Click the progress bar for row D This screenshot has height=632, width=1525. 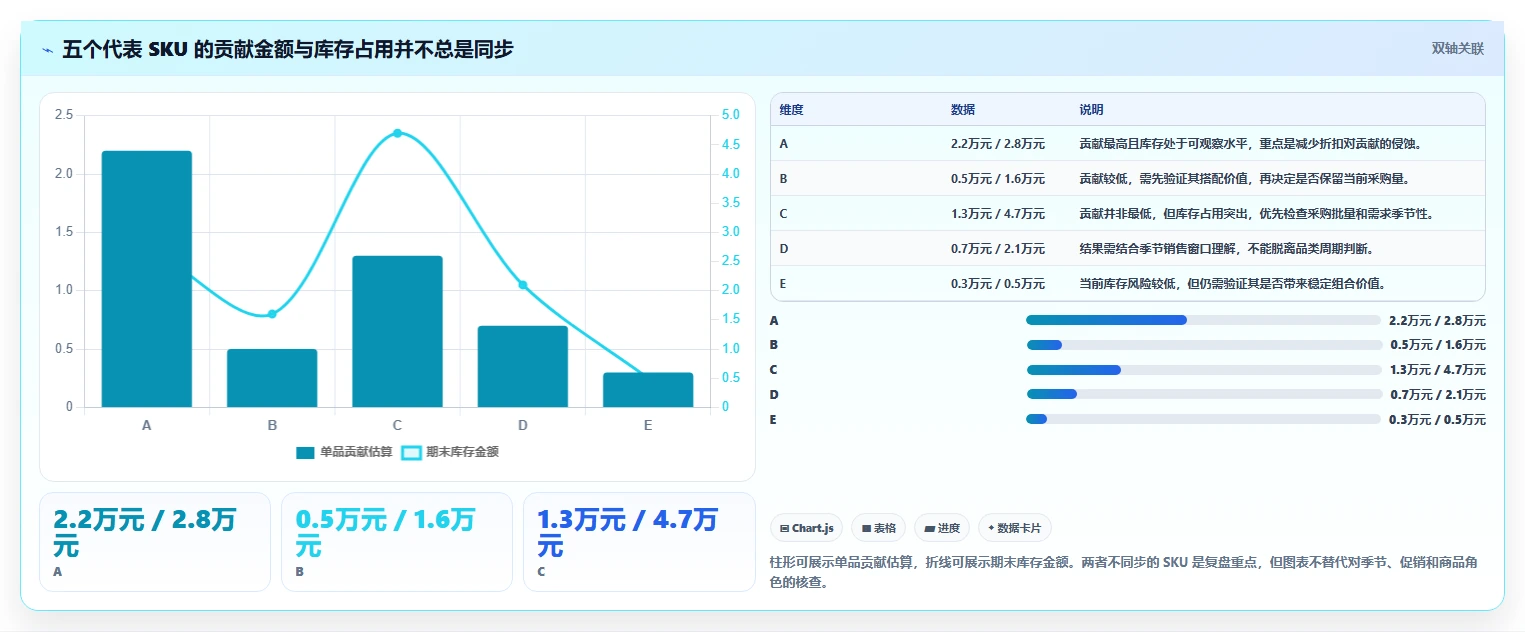(1203, 394)
